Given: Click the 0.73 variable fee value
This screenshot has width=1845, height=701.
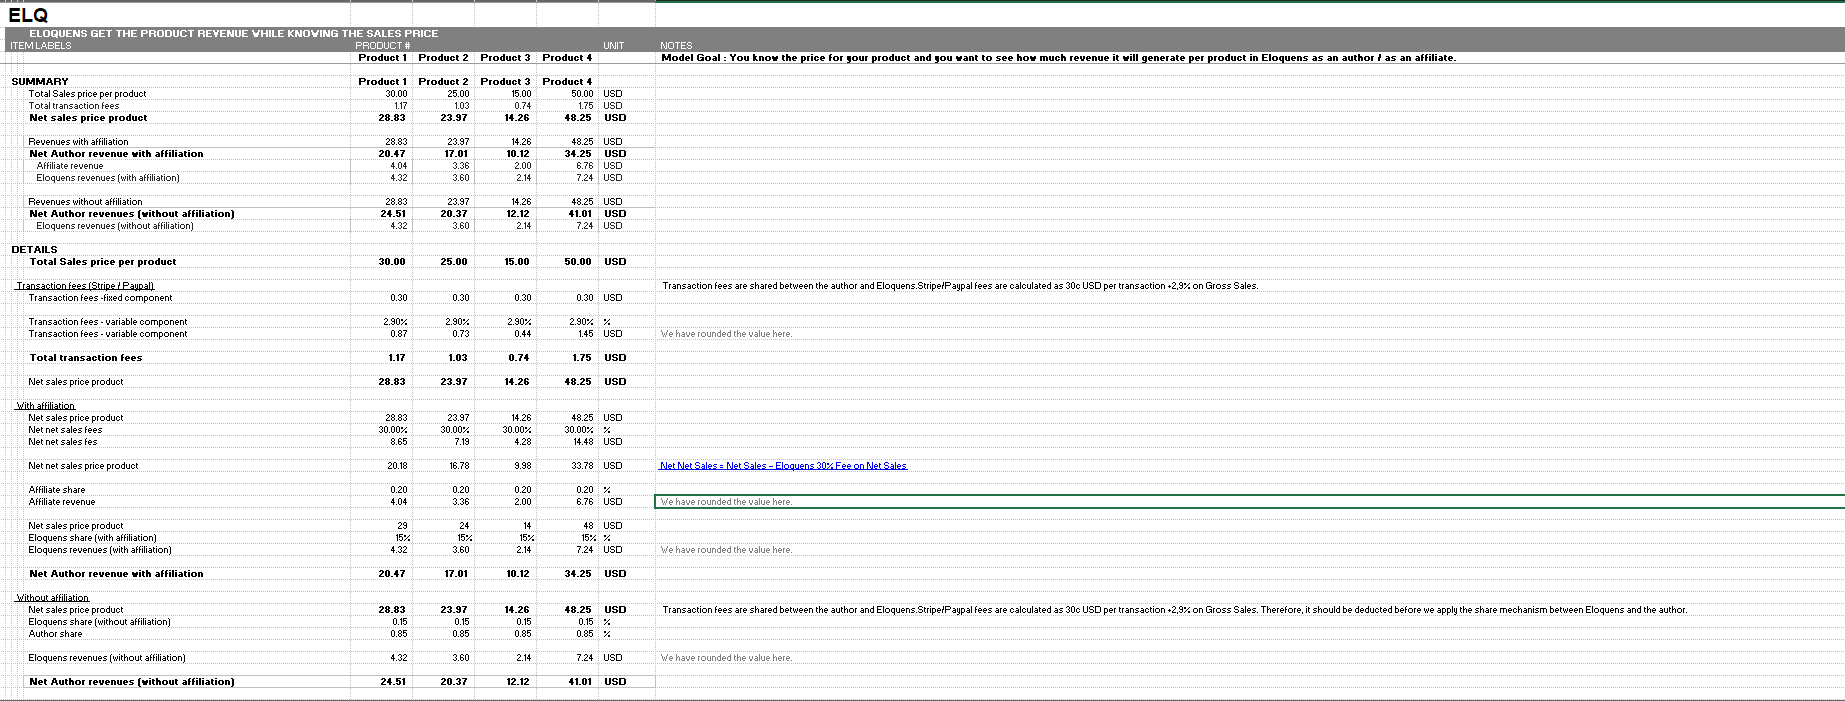Looking at the screenshot, I should [460, 334].
